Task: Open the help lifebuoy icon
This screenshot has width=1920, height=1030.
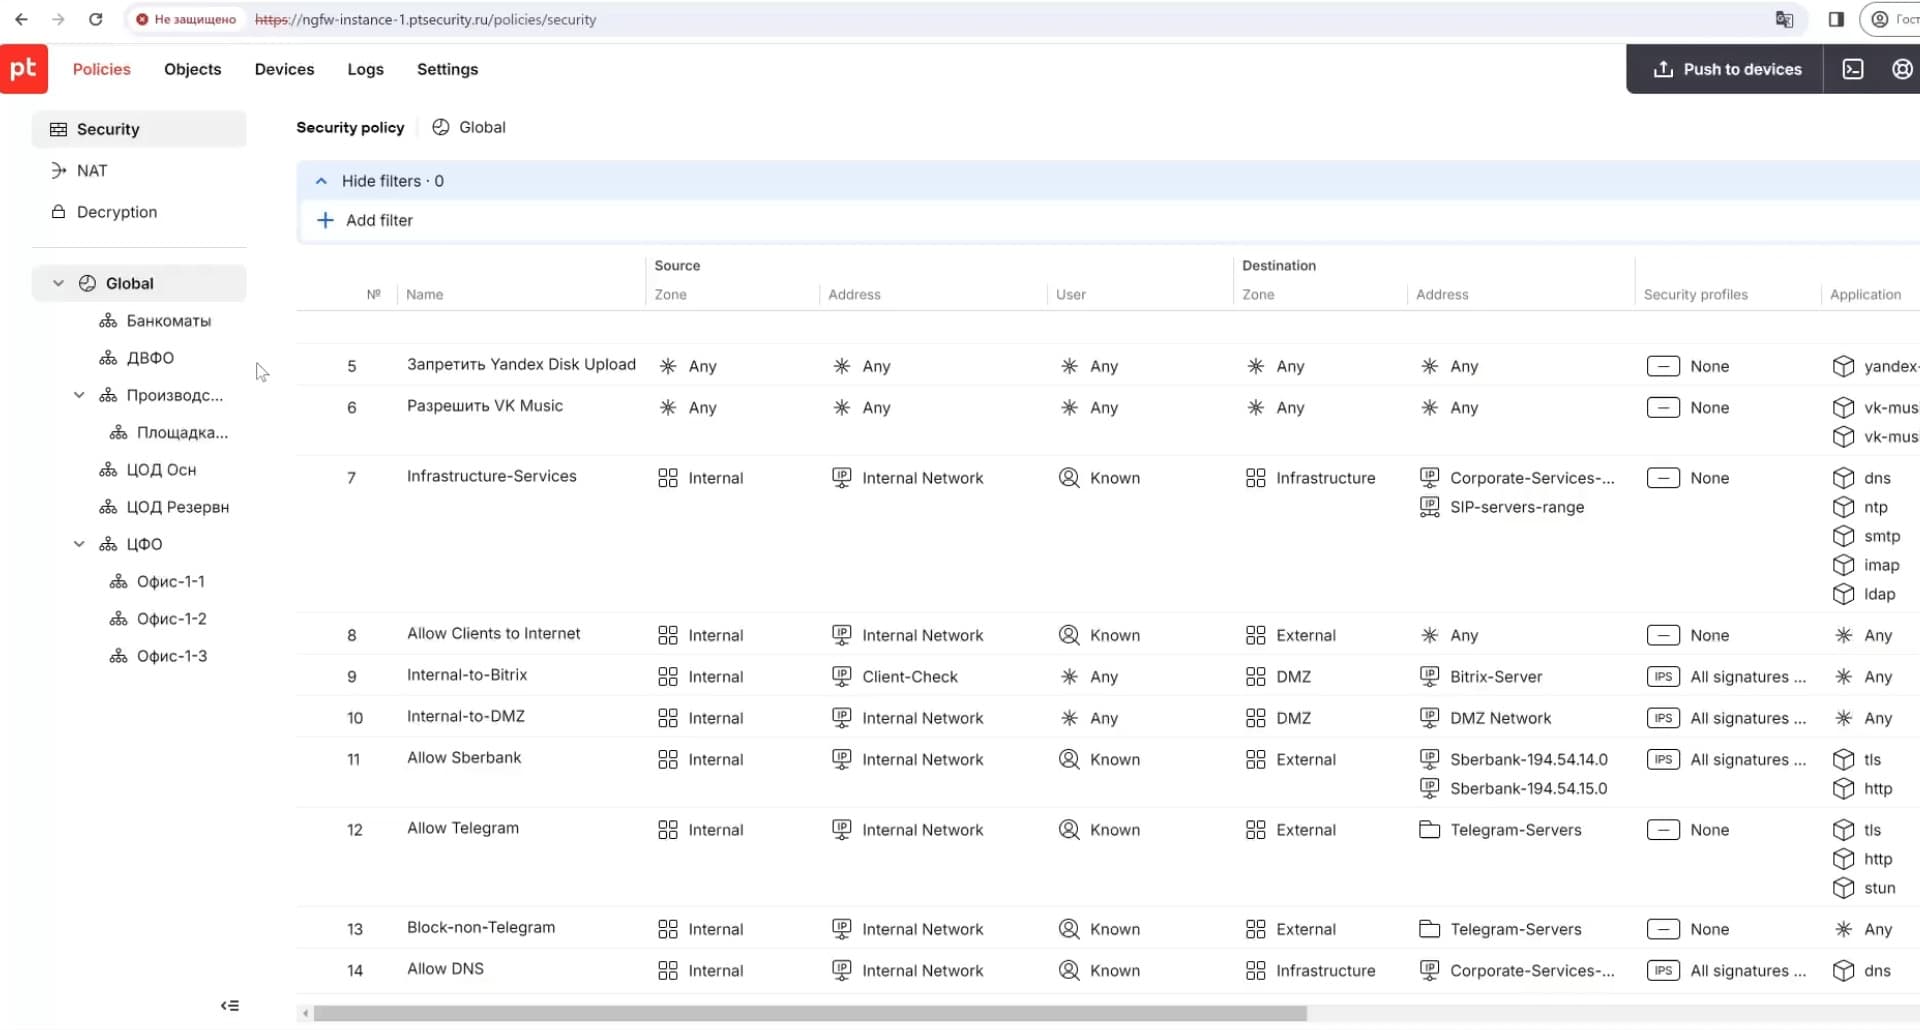Action: (1901, 69)
